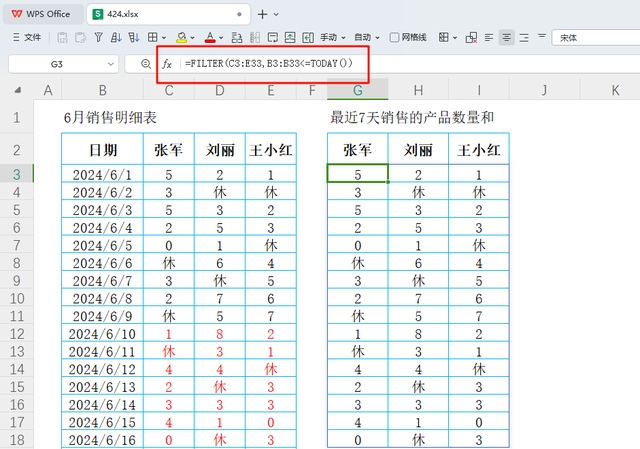The image size is (640, 449).
Task: Toggle the 网格线 gridlines checkbox
Action: (394, 38)
